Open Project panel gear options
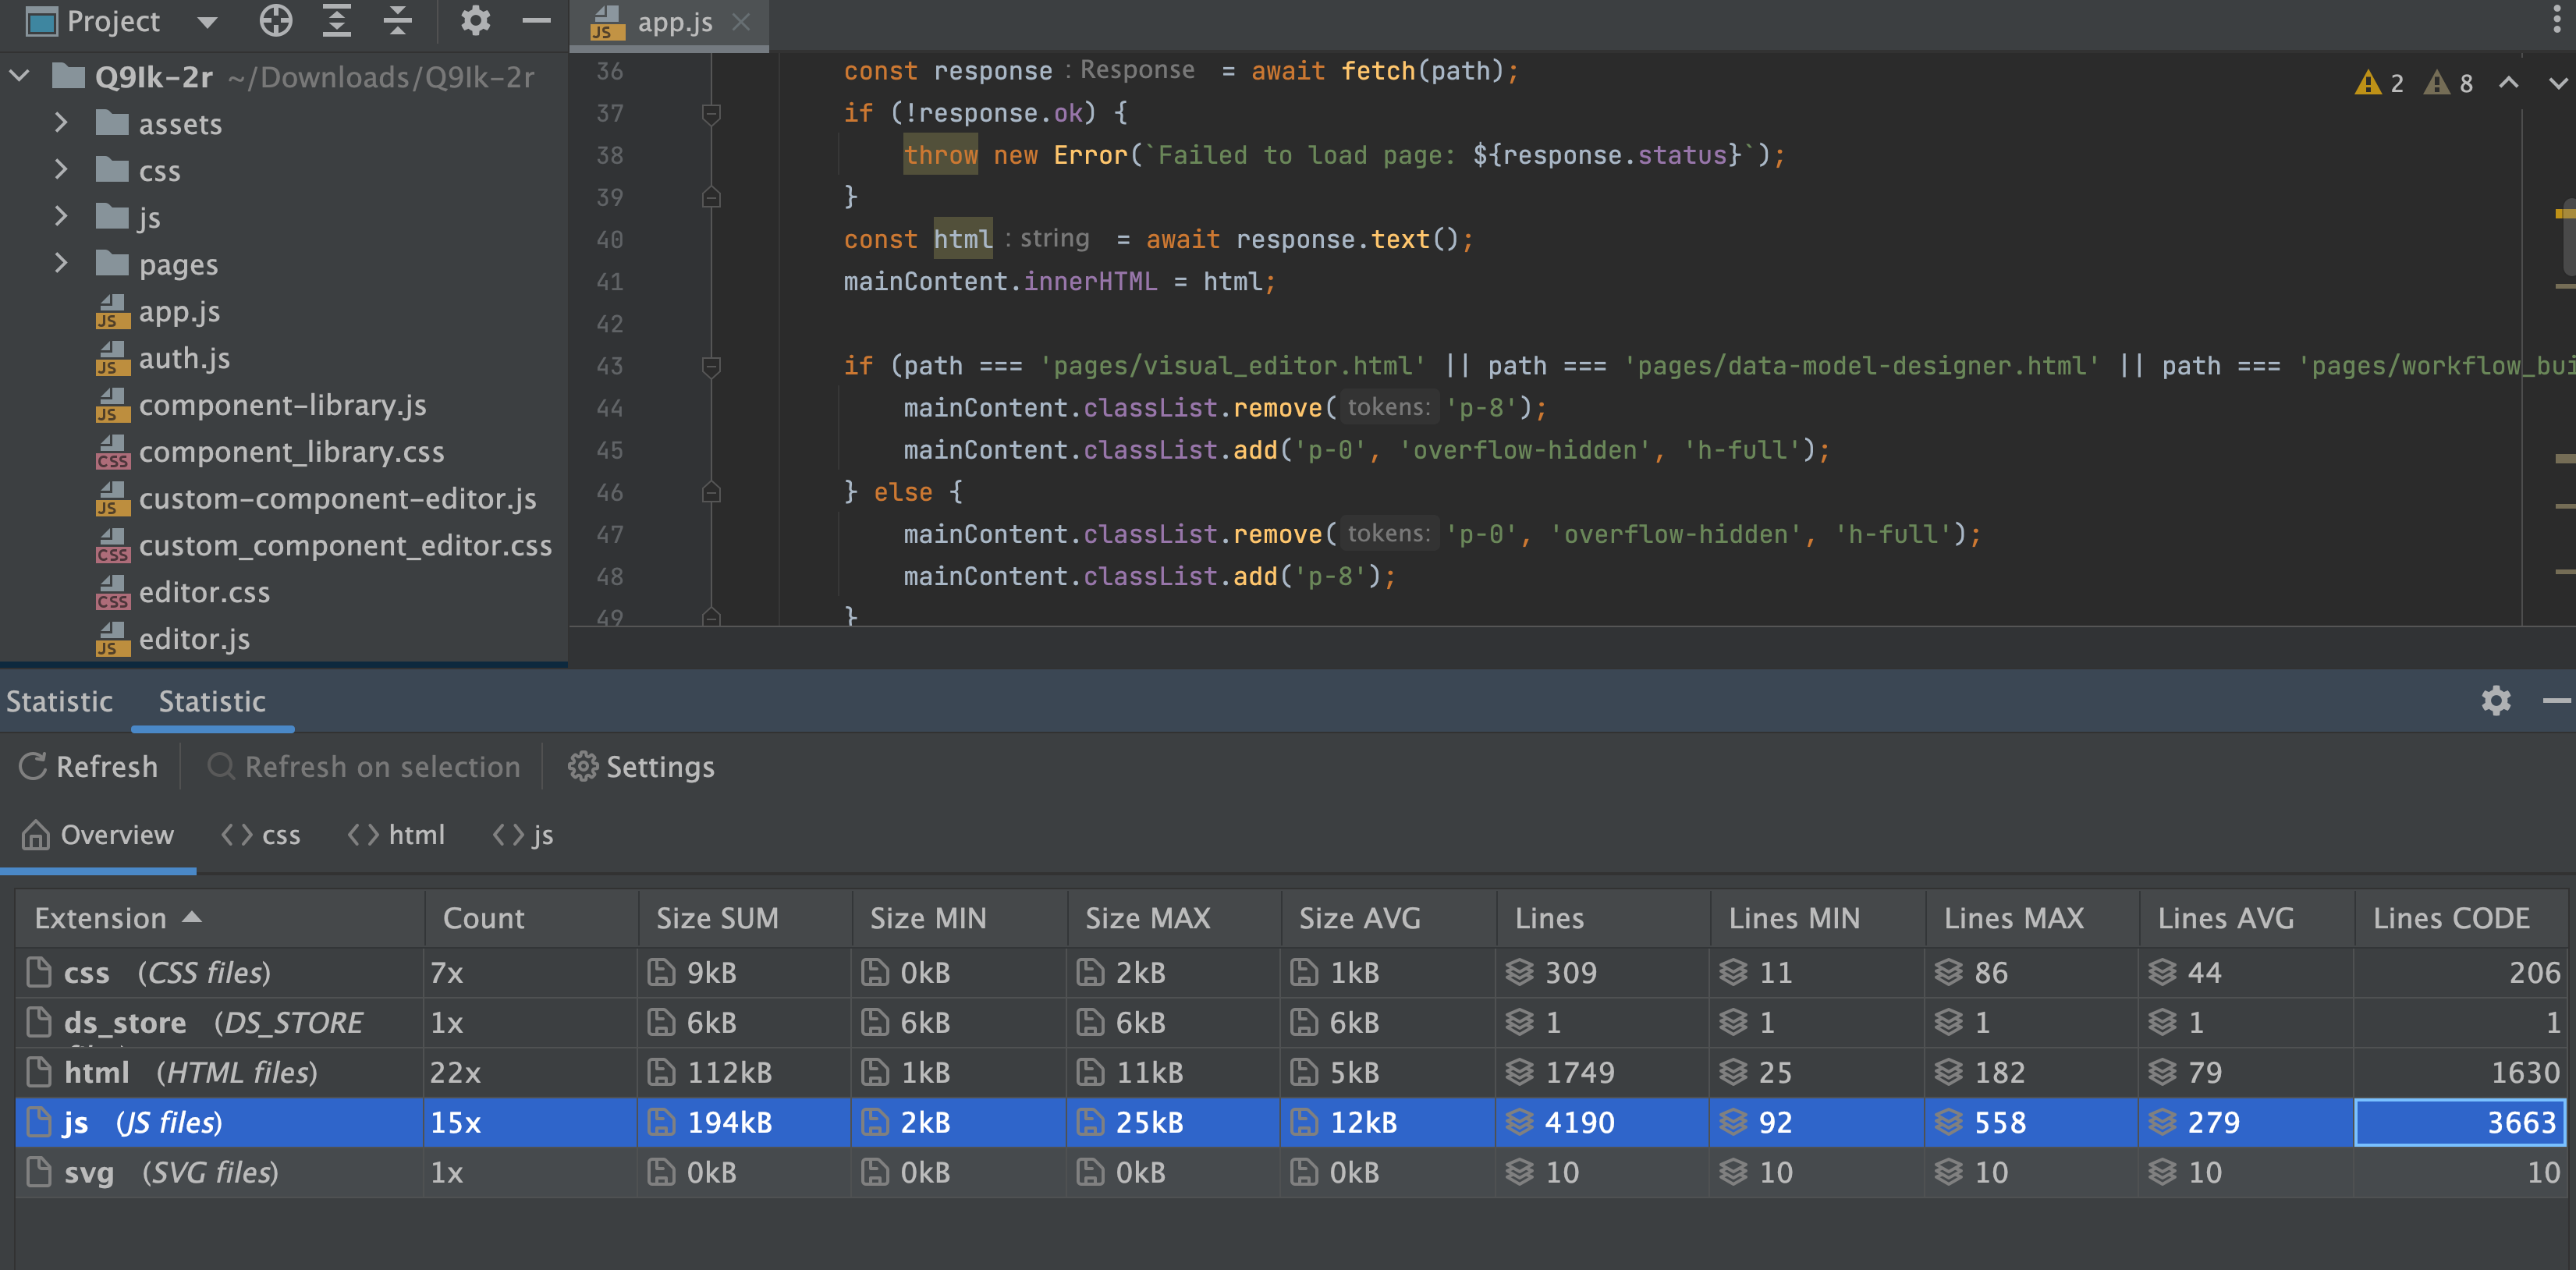Image resolution: width=2576 pixels, height=1270 pixels. click(x=475, y=21)
